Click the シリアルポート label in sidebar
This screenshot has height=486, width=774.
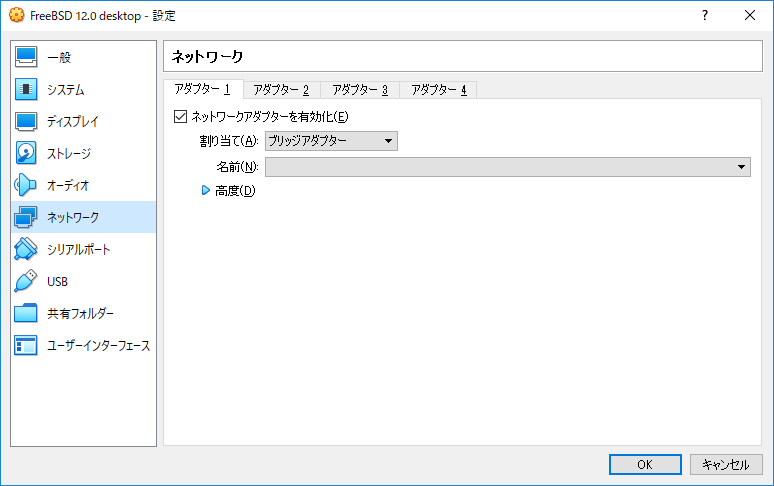pos(78,250)
